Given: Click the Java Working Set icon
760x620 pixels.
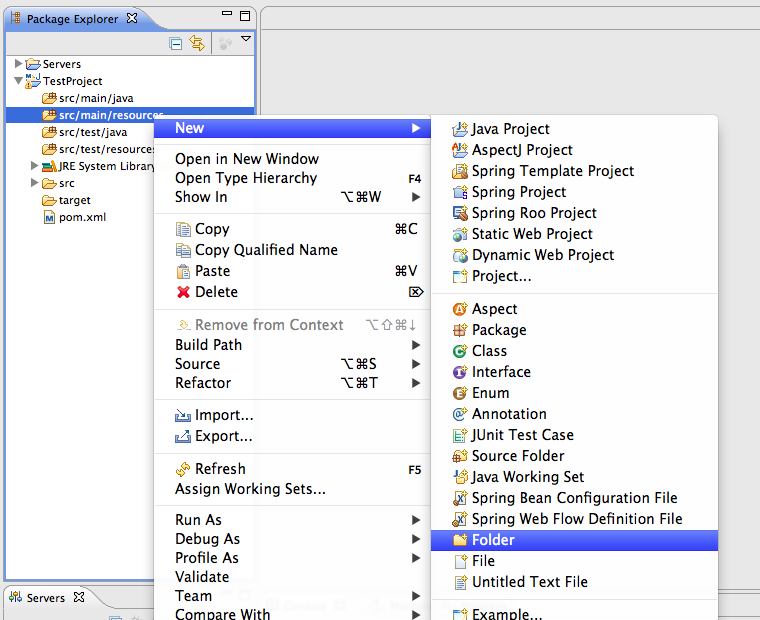Looking at the screenshot, I should tap(460, 477).
